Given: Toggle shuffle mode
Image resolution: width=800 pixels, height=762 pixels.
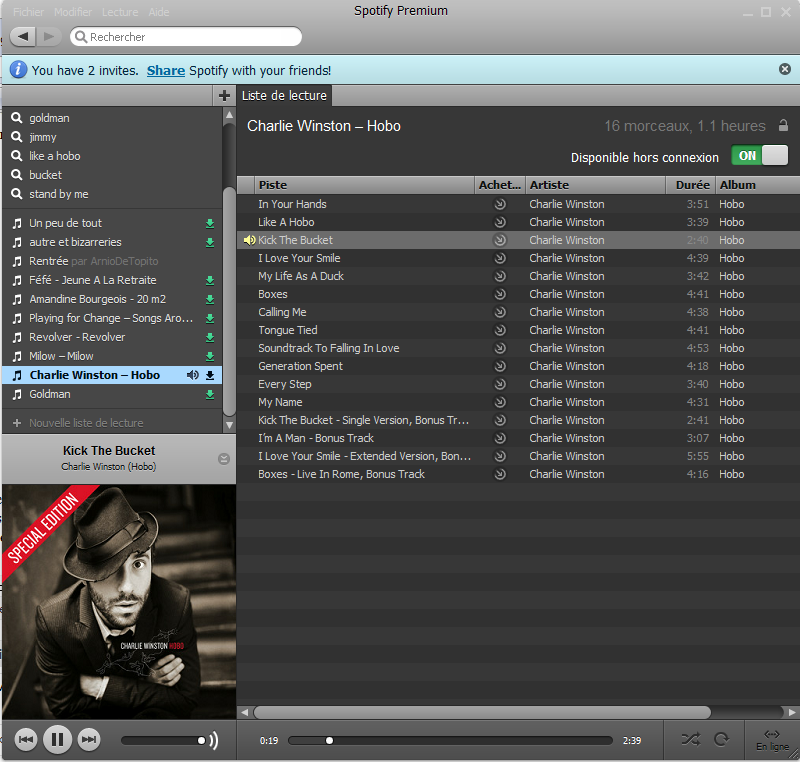Looking at the screenshot, I should 691,740.
